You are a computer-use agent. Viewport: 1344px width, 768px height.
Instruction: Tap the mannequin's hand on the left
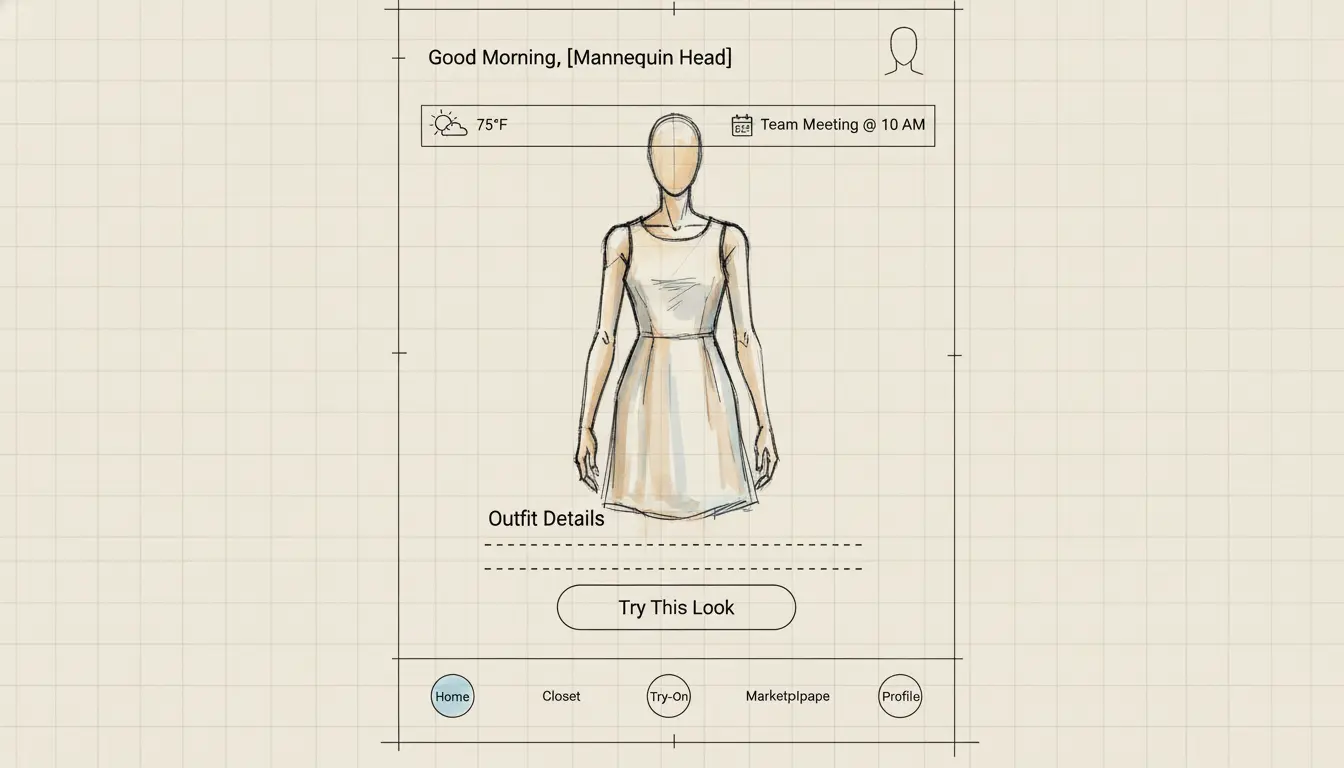tap(588, 463)
